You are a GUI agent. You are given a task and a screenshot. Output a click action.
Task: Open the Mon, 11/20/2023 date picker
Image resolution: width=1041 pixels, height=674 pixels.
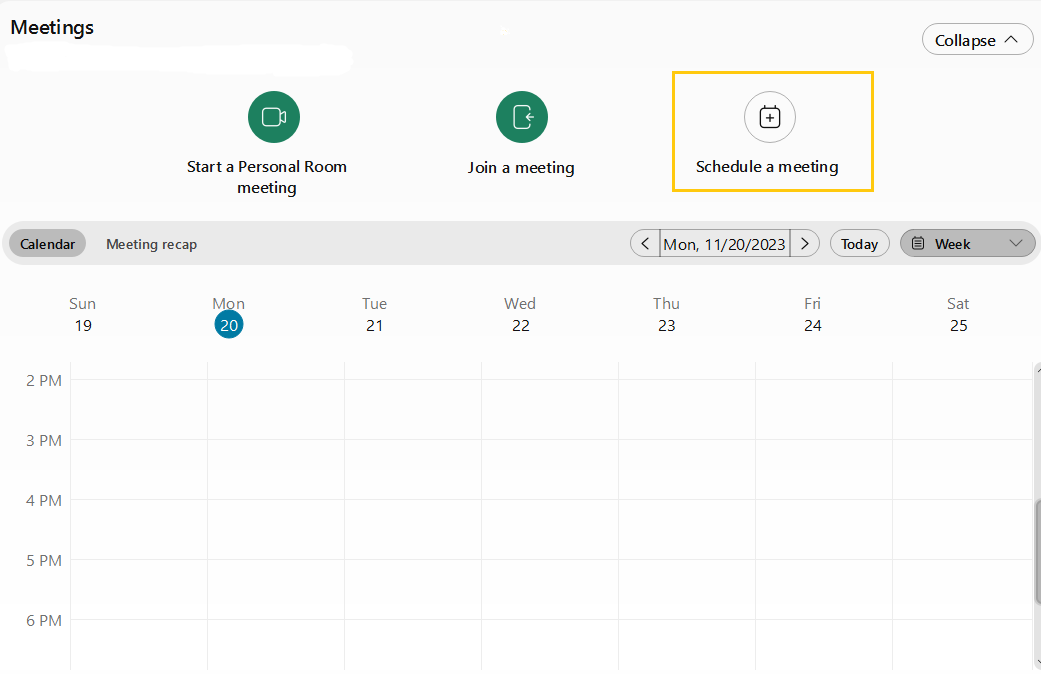click(725, 244)
